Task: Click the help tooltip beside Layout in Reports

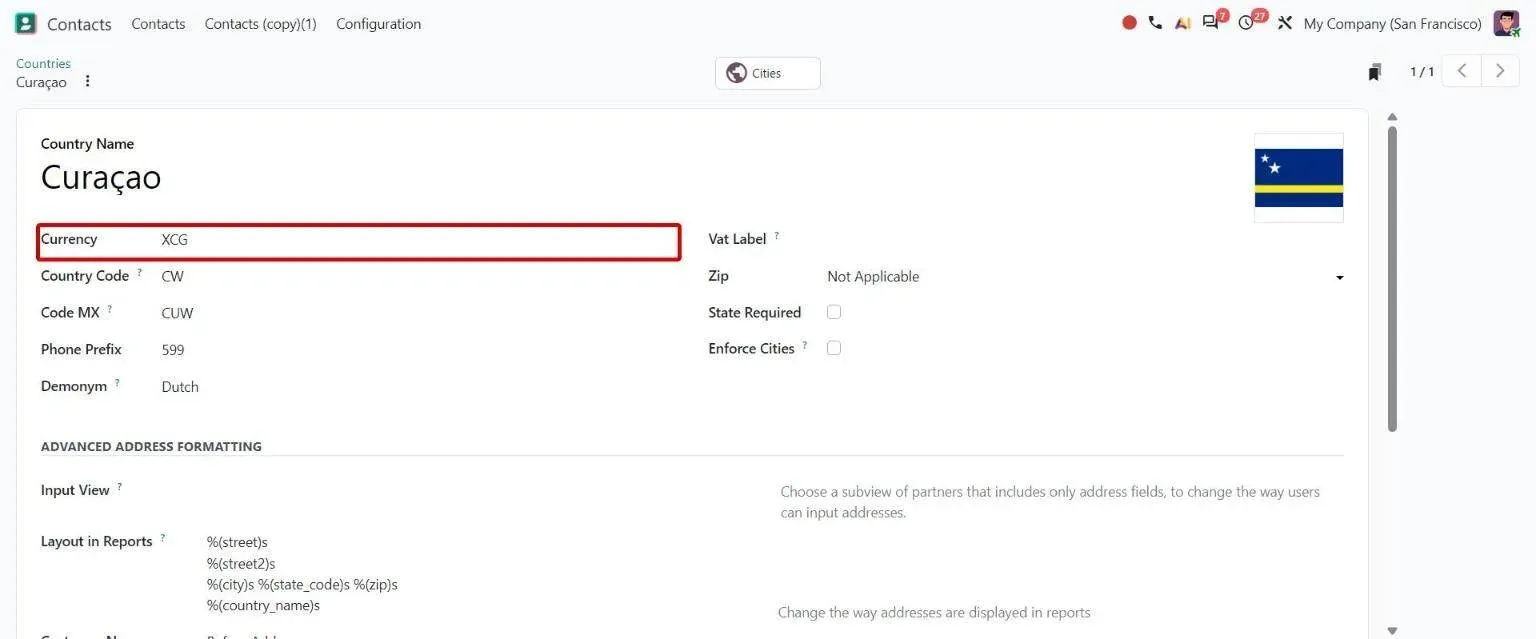Action: (163, 537)
